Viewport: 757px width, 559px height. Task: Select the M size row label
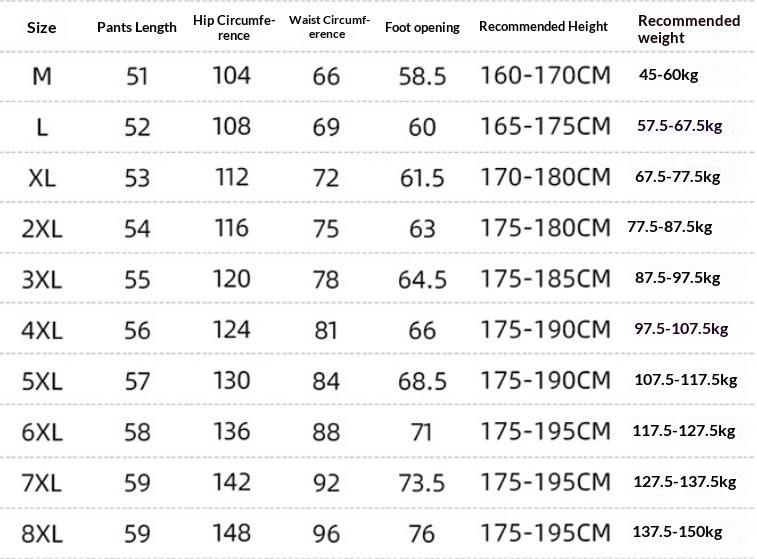coord(42,76)
